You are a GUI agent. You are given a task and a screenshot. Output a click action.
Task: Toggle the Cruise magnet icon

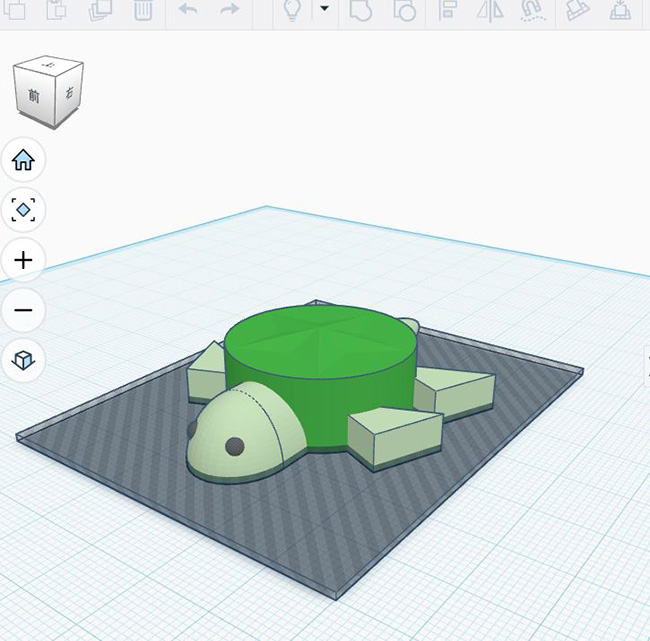tap(534, 9)
